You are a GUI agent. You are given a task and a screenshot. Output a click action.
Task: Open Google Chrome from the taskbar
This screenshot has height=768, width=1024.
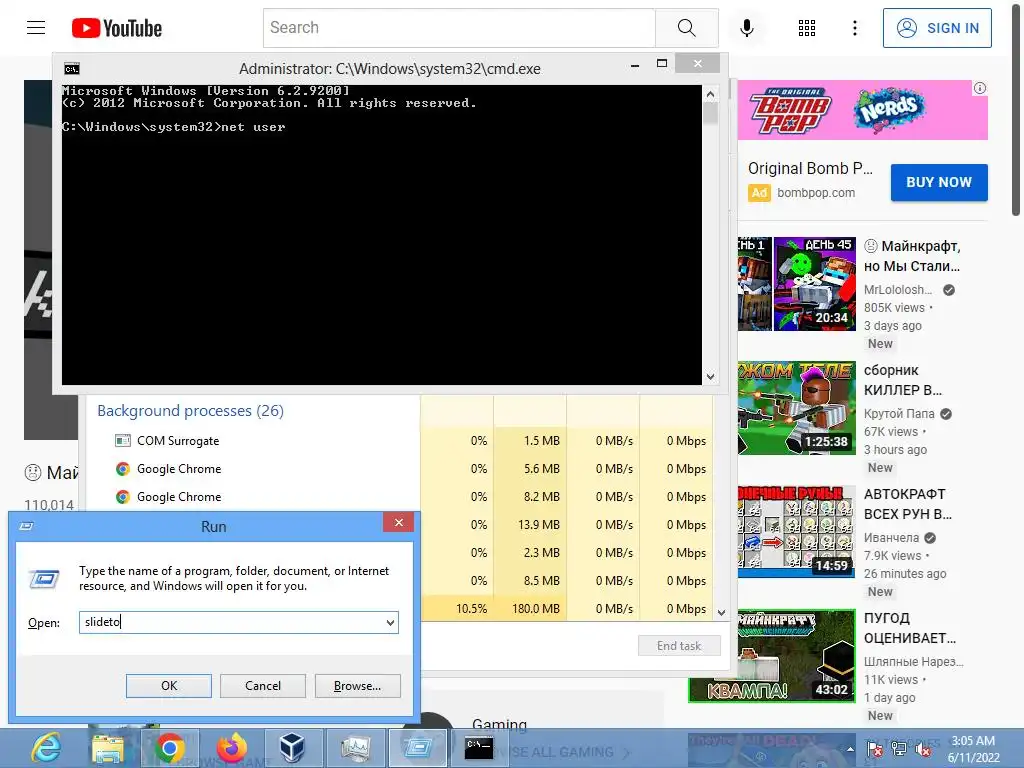(x=169, y=748)
